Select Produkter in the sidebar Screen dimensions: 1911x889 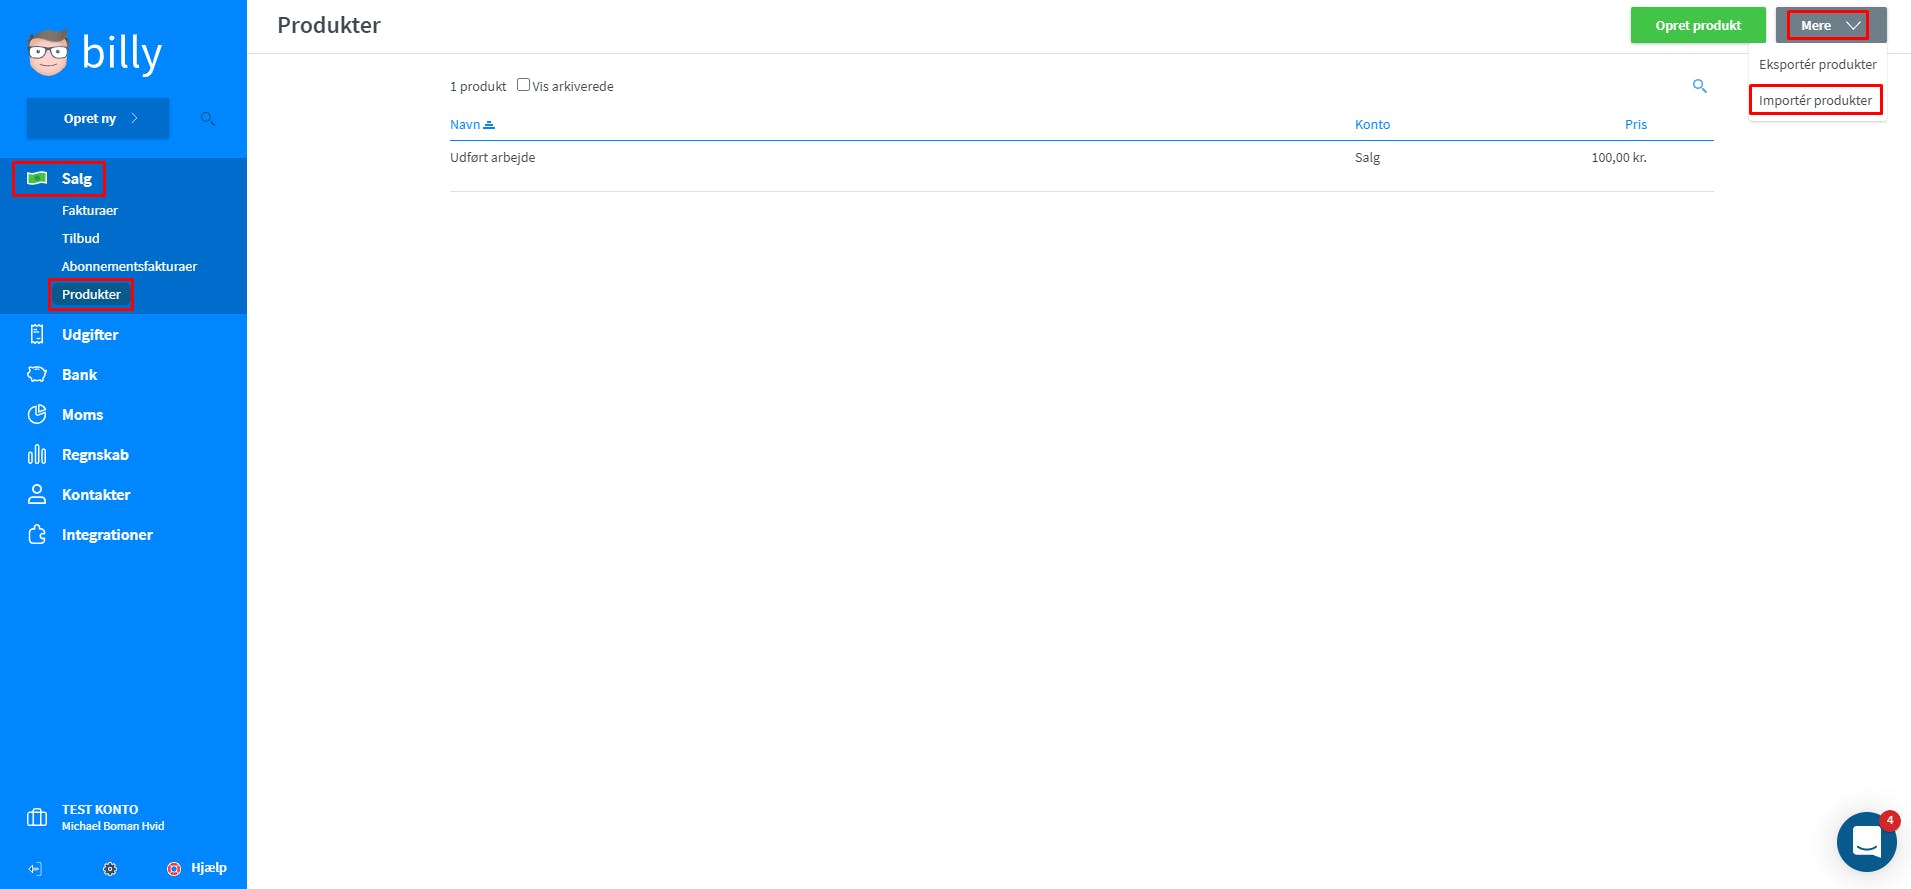[91, 294]
